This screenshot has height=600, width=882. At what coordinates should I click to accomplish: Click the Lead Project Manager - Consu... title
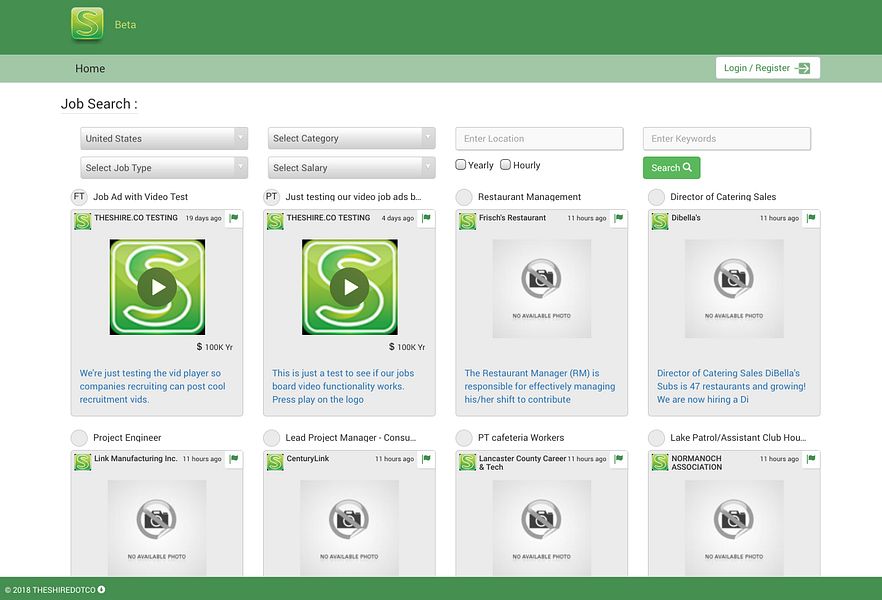coord(350,437)
